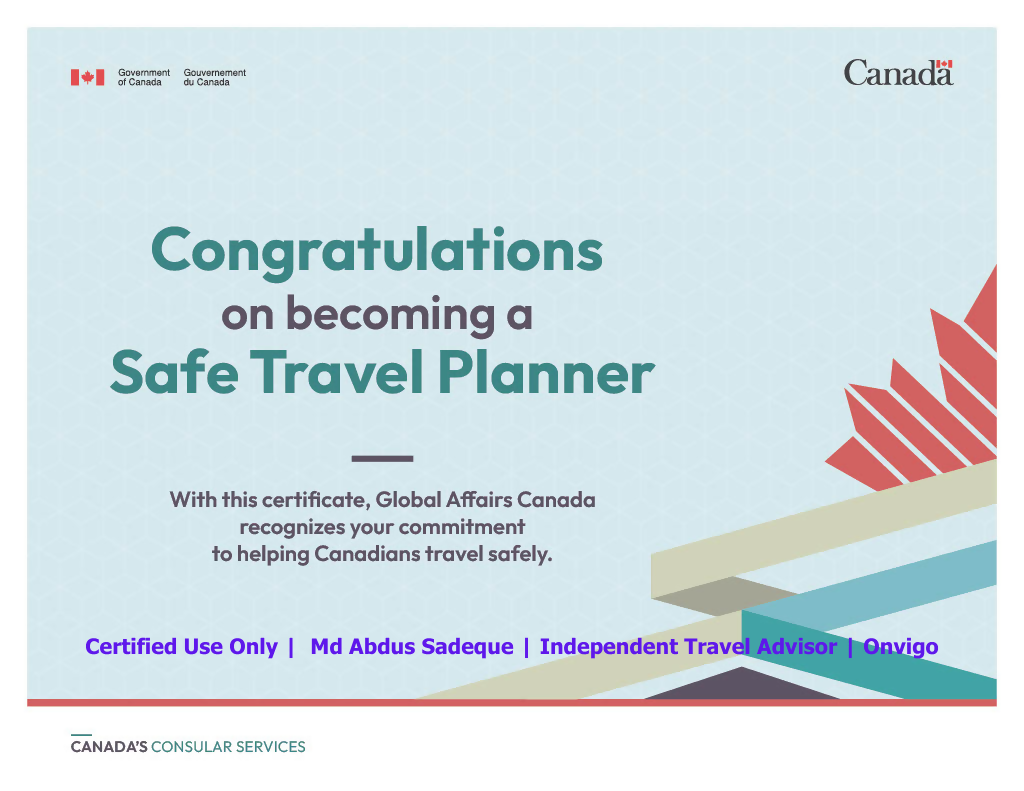Click the small flag above the Canada wordmark
This screenshot has height=791, width=1024.
(944, 64)
